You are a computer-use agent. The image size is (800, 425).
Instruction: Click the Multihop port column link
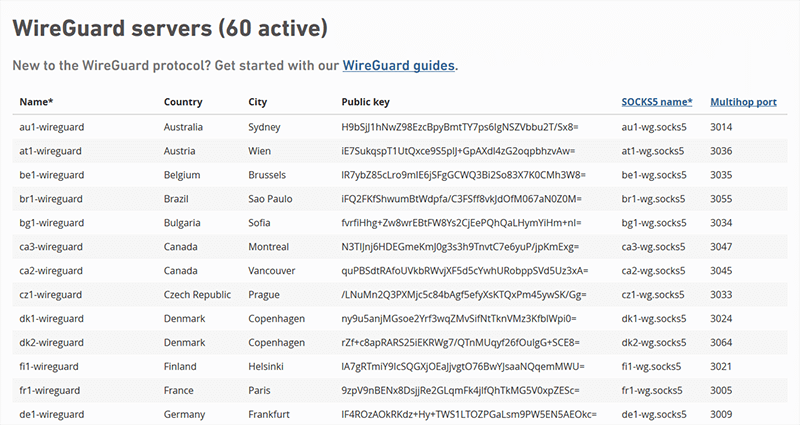tap(743, 102)
